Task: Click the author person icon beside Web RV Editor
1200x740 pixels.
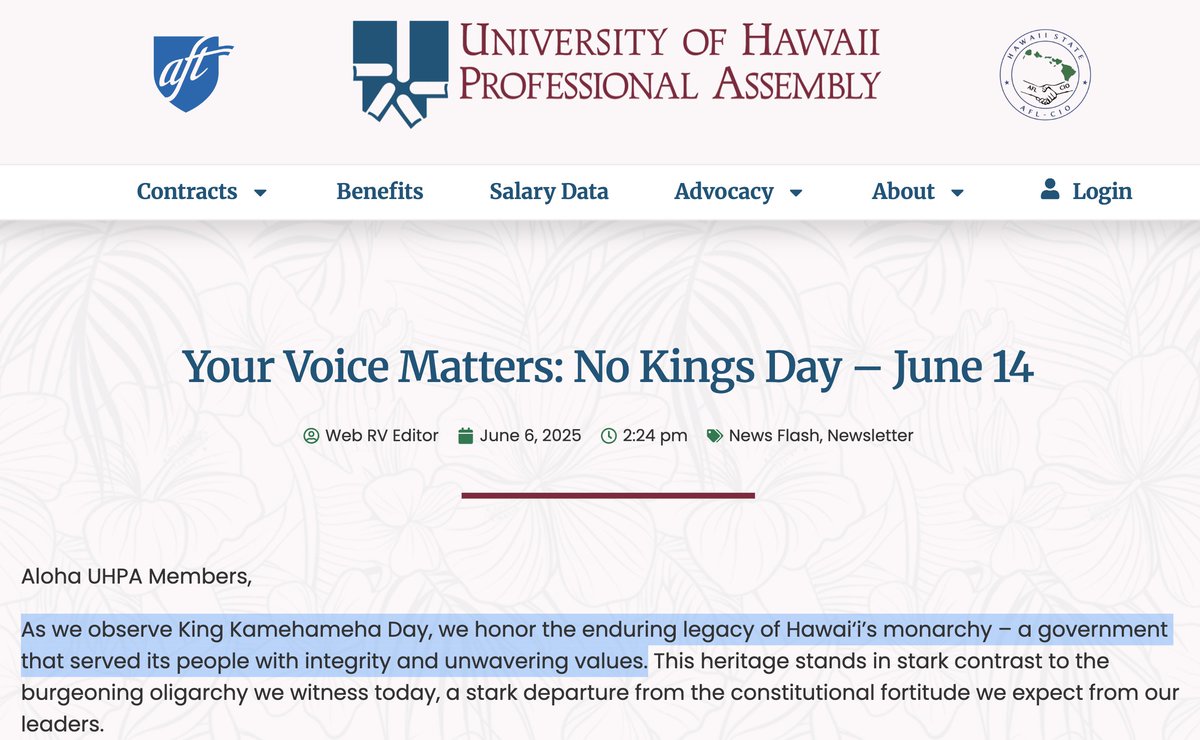Action: [311, 436]
